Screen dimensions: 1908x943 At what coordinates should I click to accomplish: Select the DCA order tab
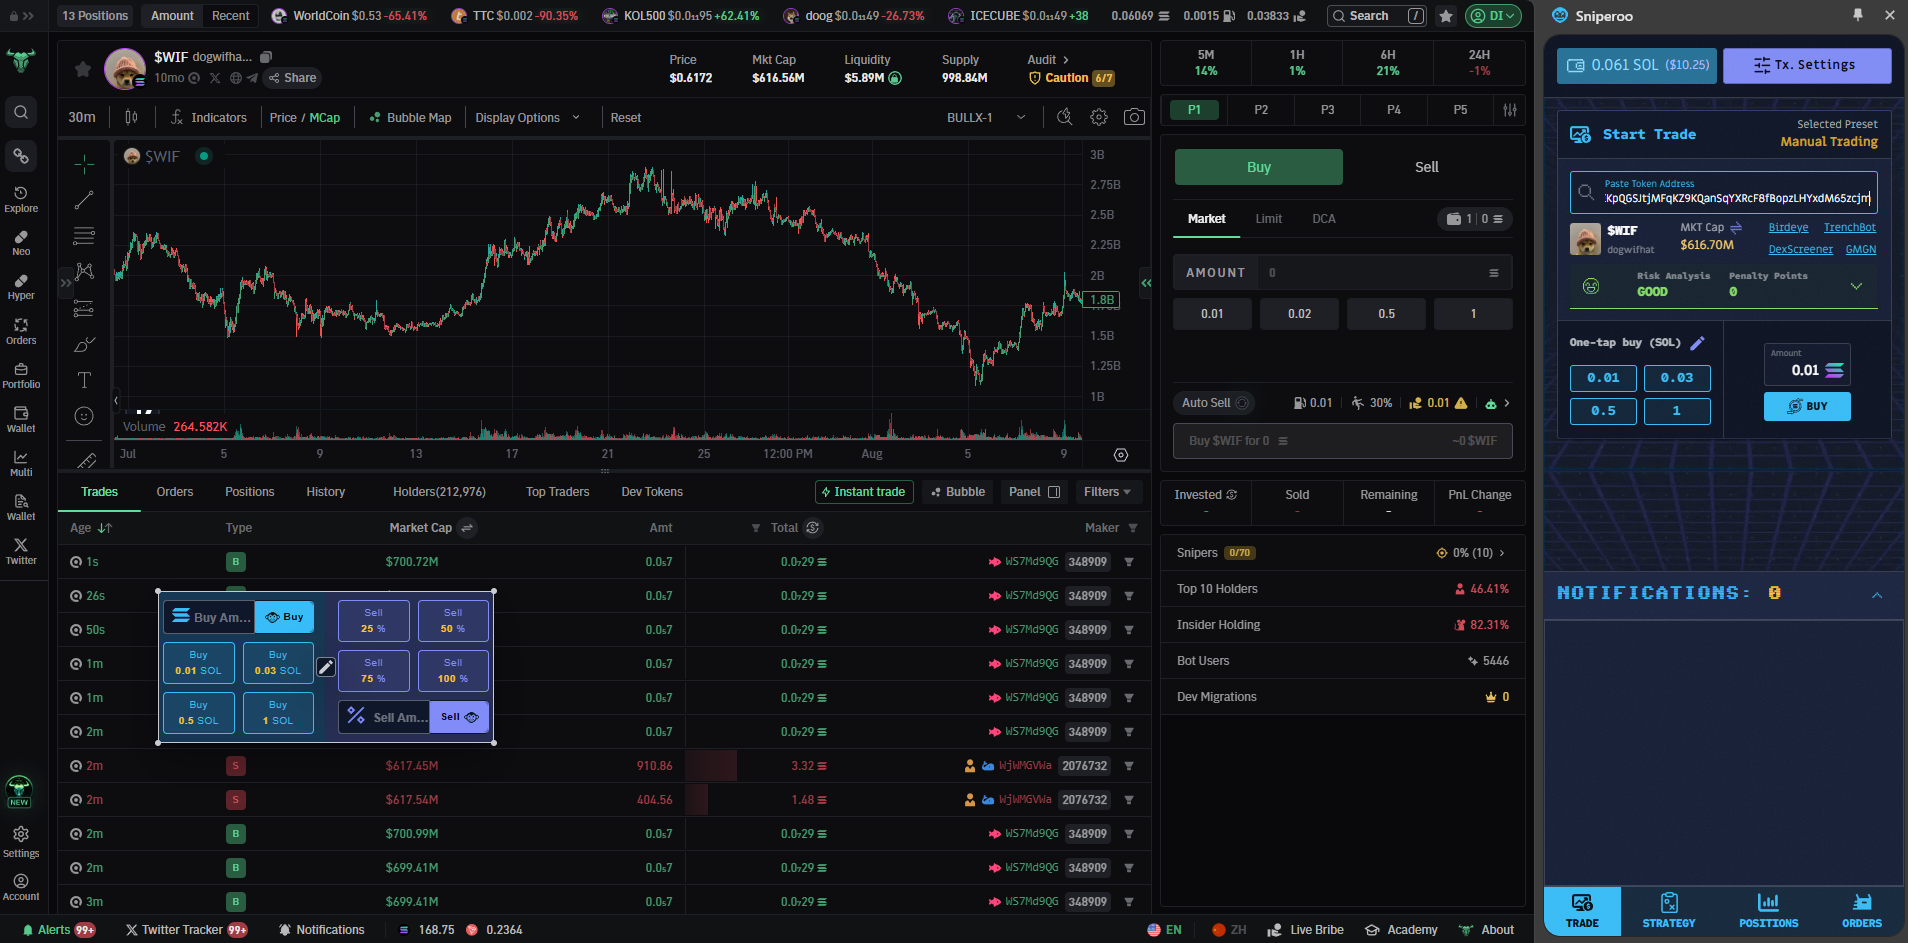click(x=1324, y=219)
